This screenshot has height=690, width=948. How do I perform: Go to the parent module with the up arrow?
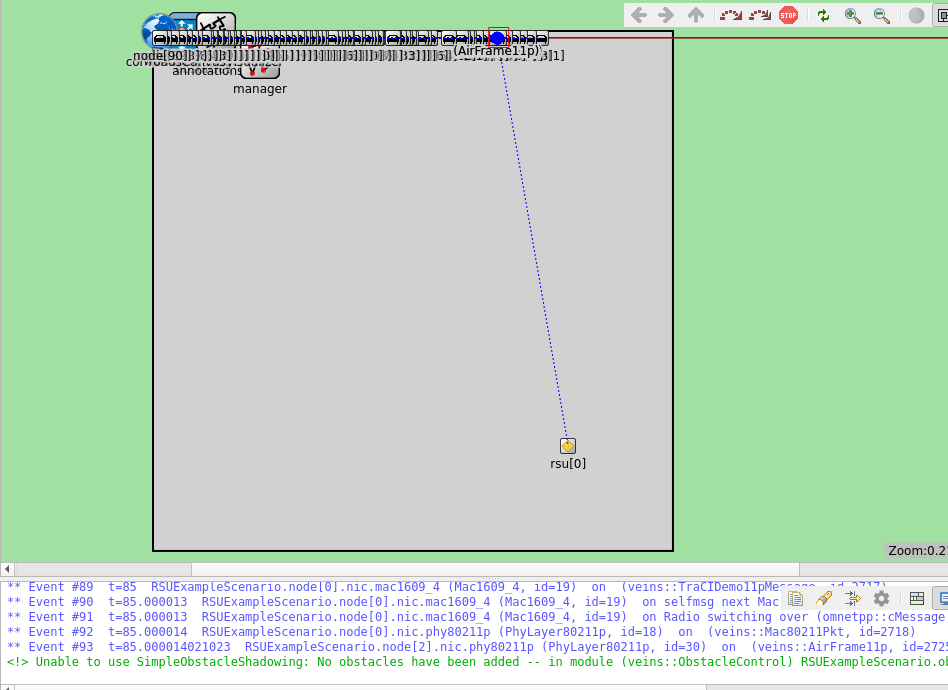tap(696, 15)
